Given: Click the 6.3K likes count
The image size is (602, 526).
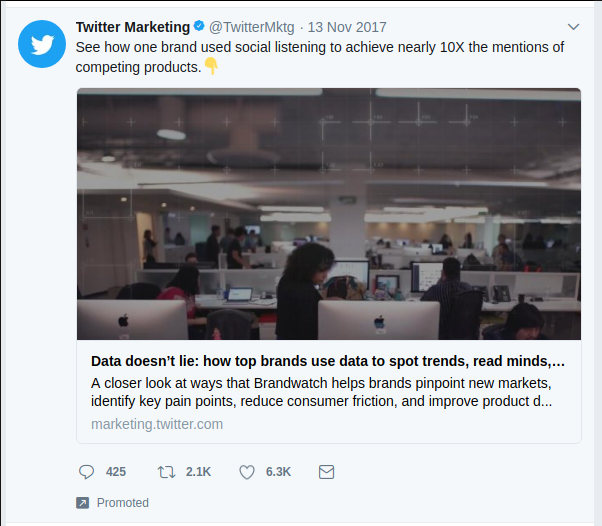Looking at the screenshot, I should [278, 472].
